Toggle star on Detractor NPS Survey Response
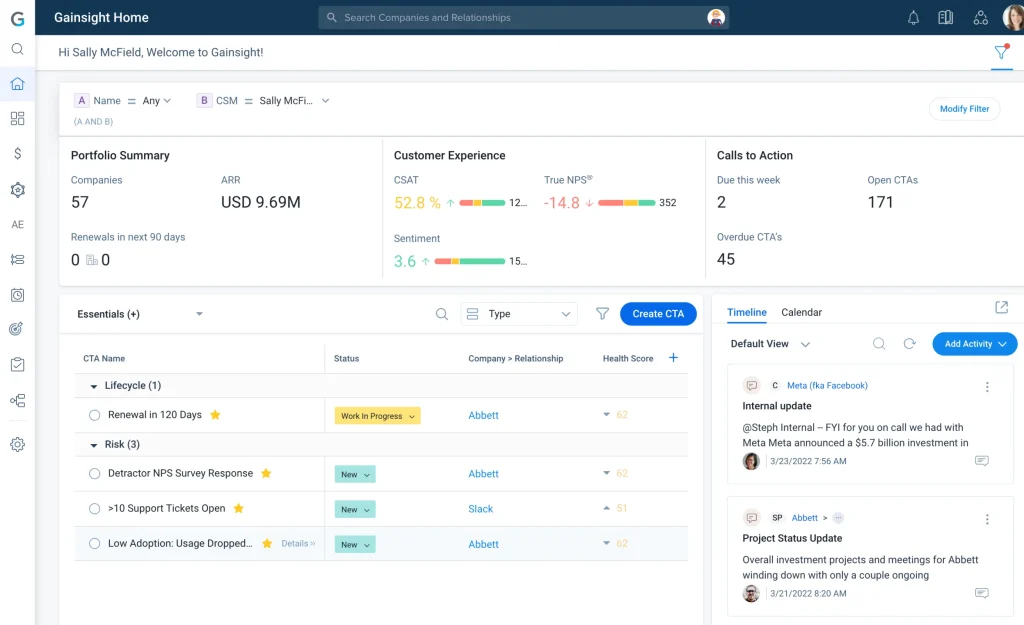 pos(266,473)
